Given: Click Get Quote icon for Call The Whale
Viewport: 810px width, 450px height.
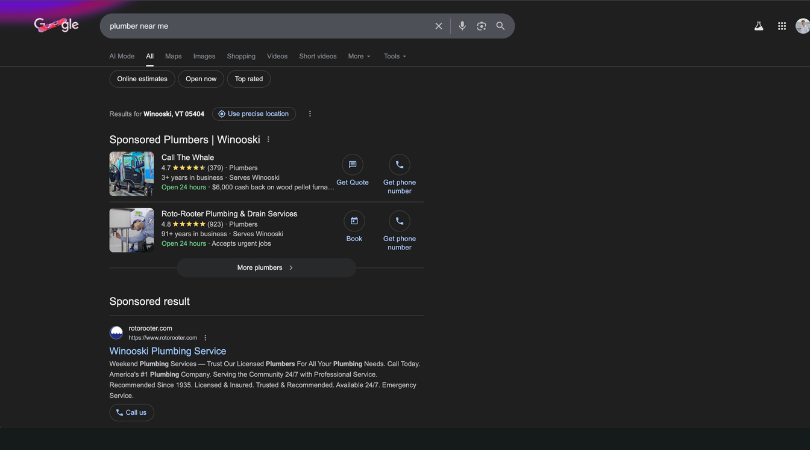Looking at the screenshot, I should pyautogui.click(x=352, y=165).
